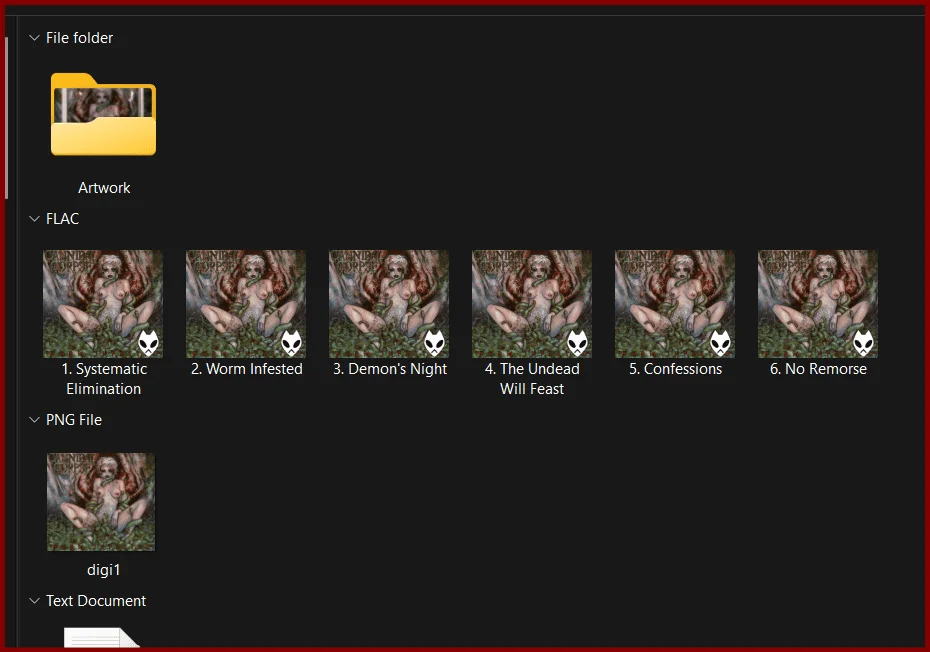Screen dimensions: 930x652
Task: Click the foobar2000 badge on Demon's Night
Action: coord(434,343)
